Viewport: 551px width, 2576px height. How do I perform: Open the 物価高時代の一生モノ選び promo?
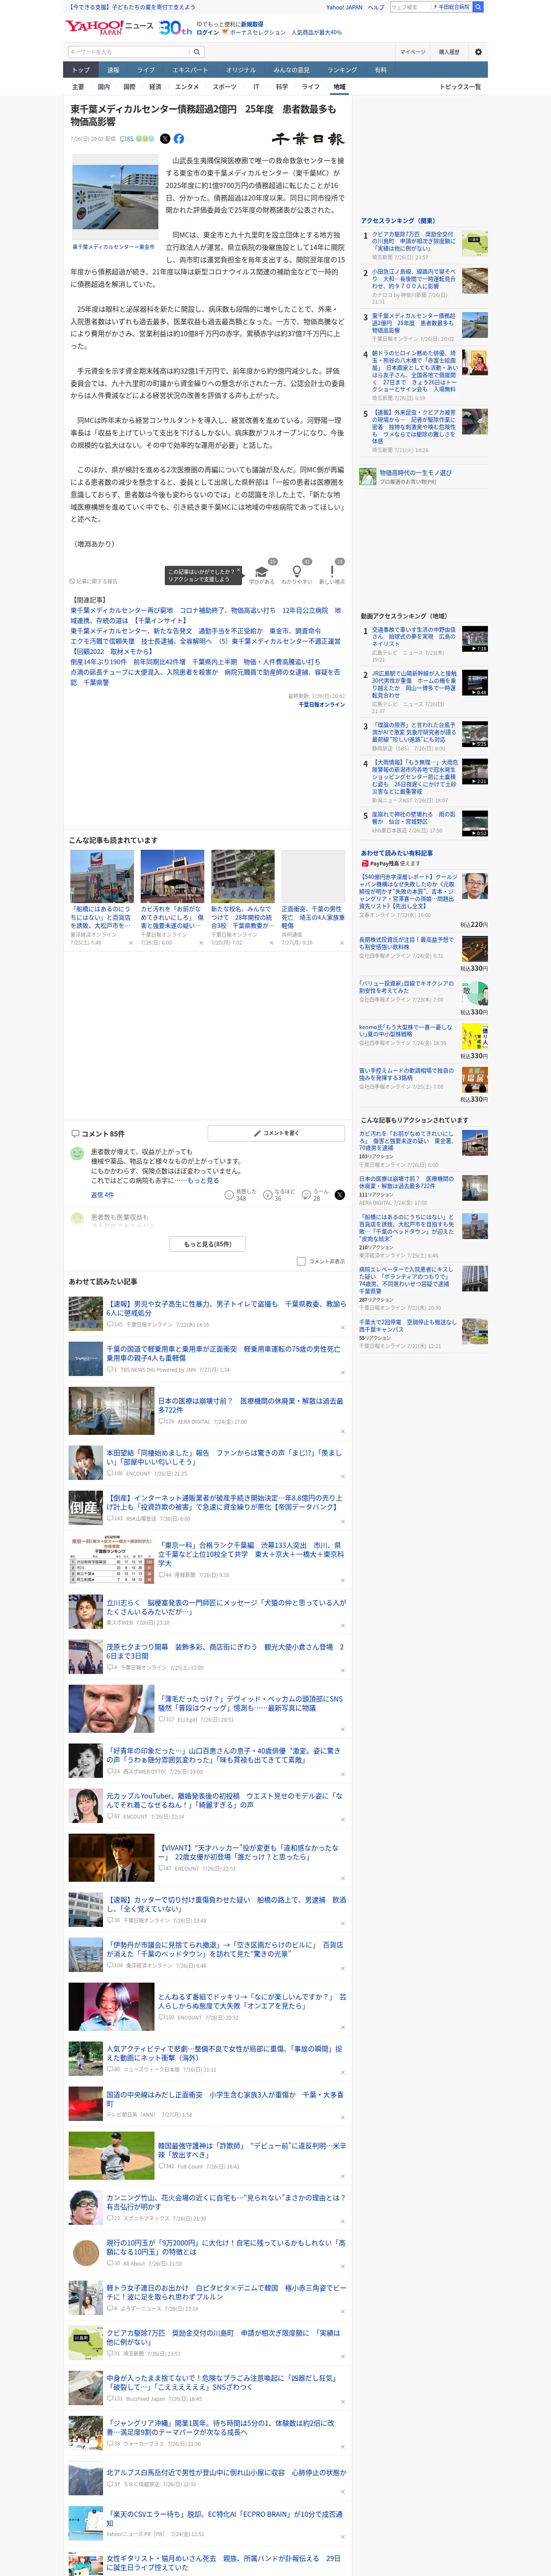[x=415, y=473]
